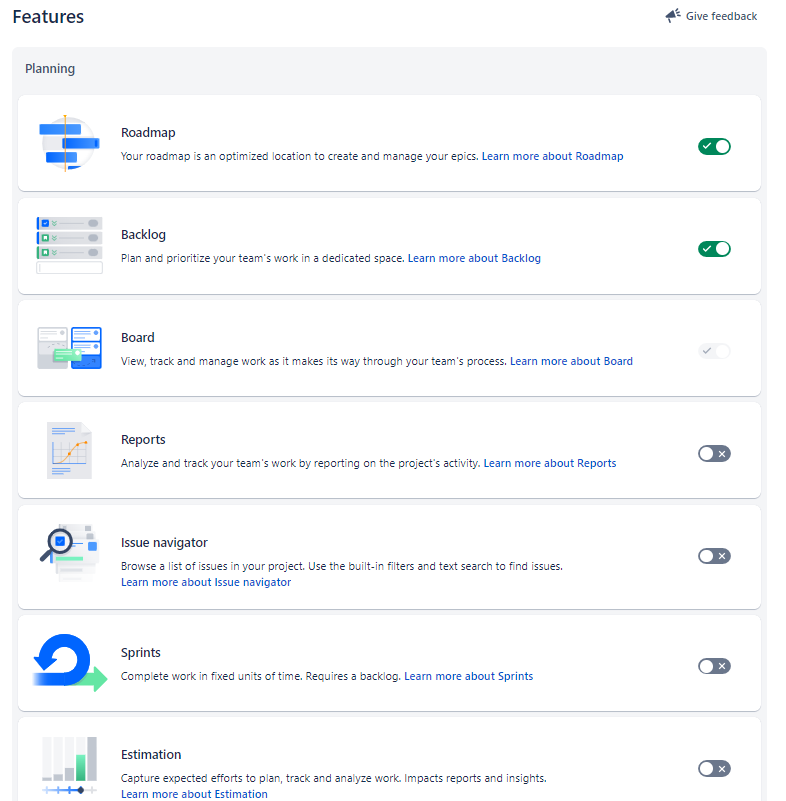Follow the Learn more about Reports link

(x=550, y=463)
